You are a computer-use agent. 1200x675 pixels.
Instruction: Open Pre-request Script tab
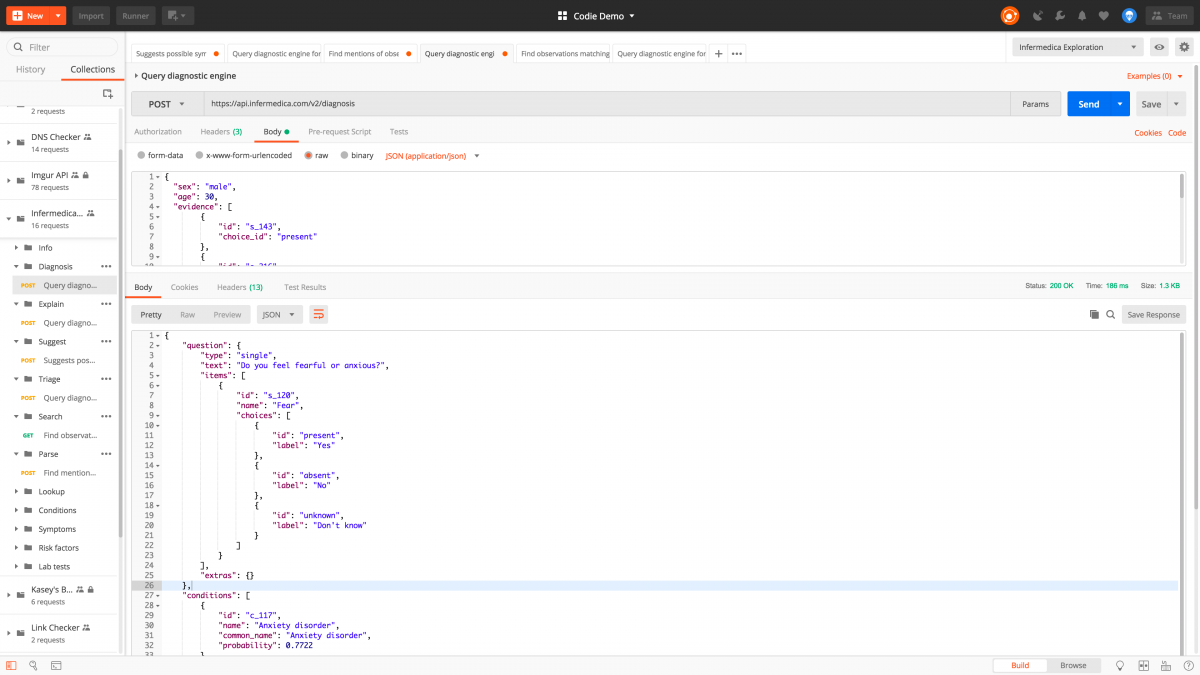(x=339, y=131)
